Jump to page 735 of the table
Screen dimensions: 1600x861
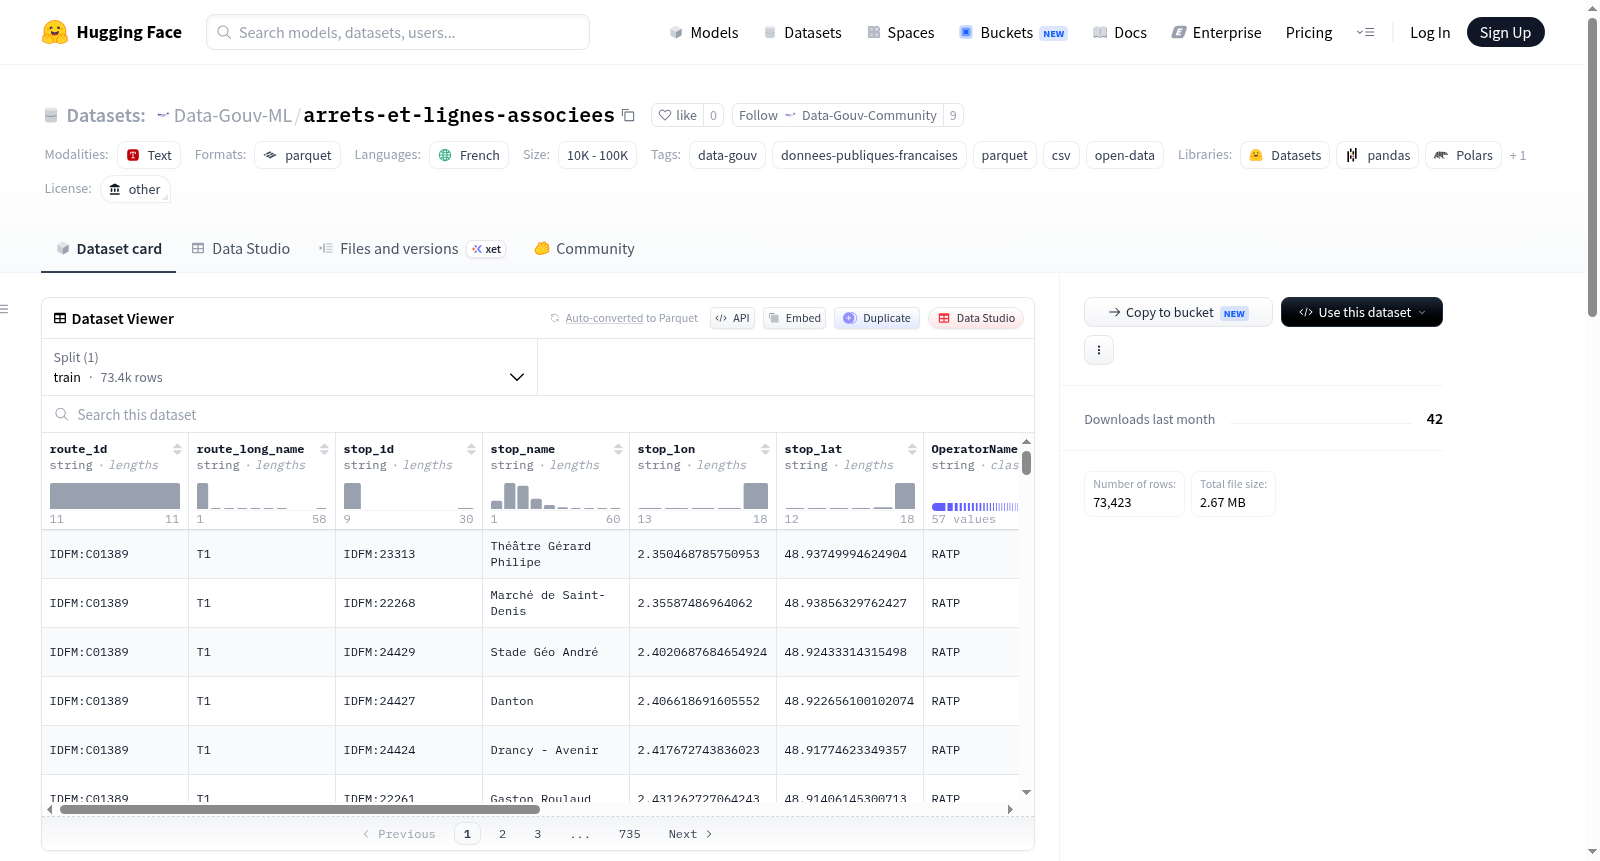pos(629,834)
